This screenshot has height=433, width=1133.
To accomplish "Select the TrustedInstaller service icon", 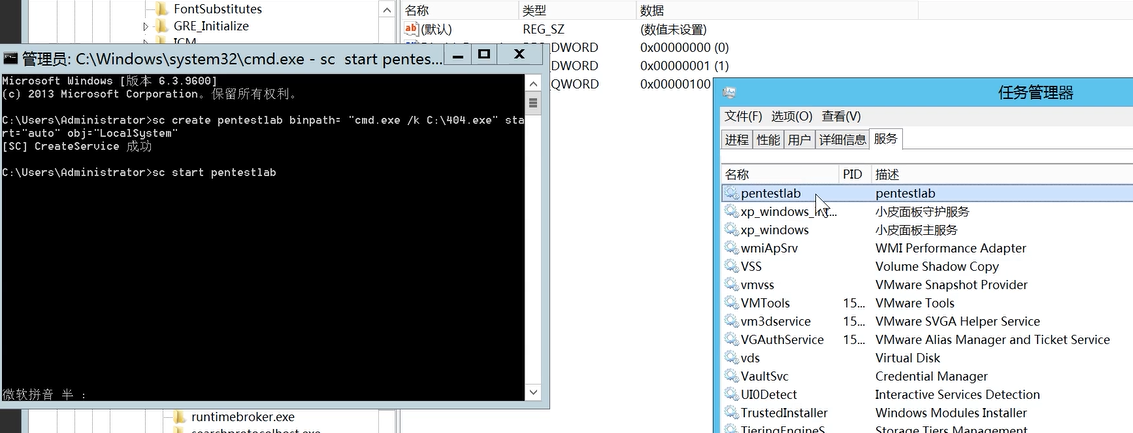I will [732, 413].
